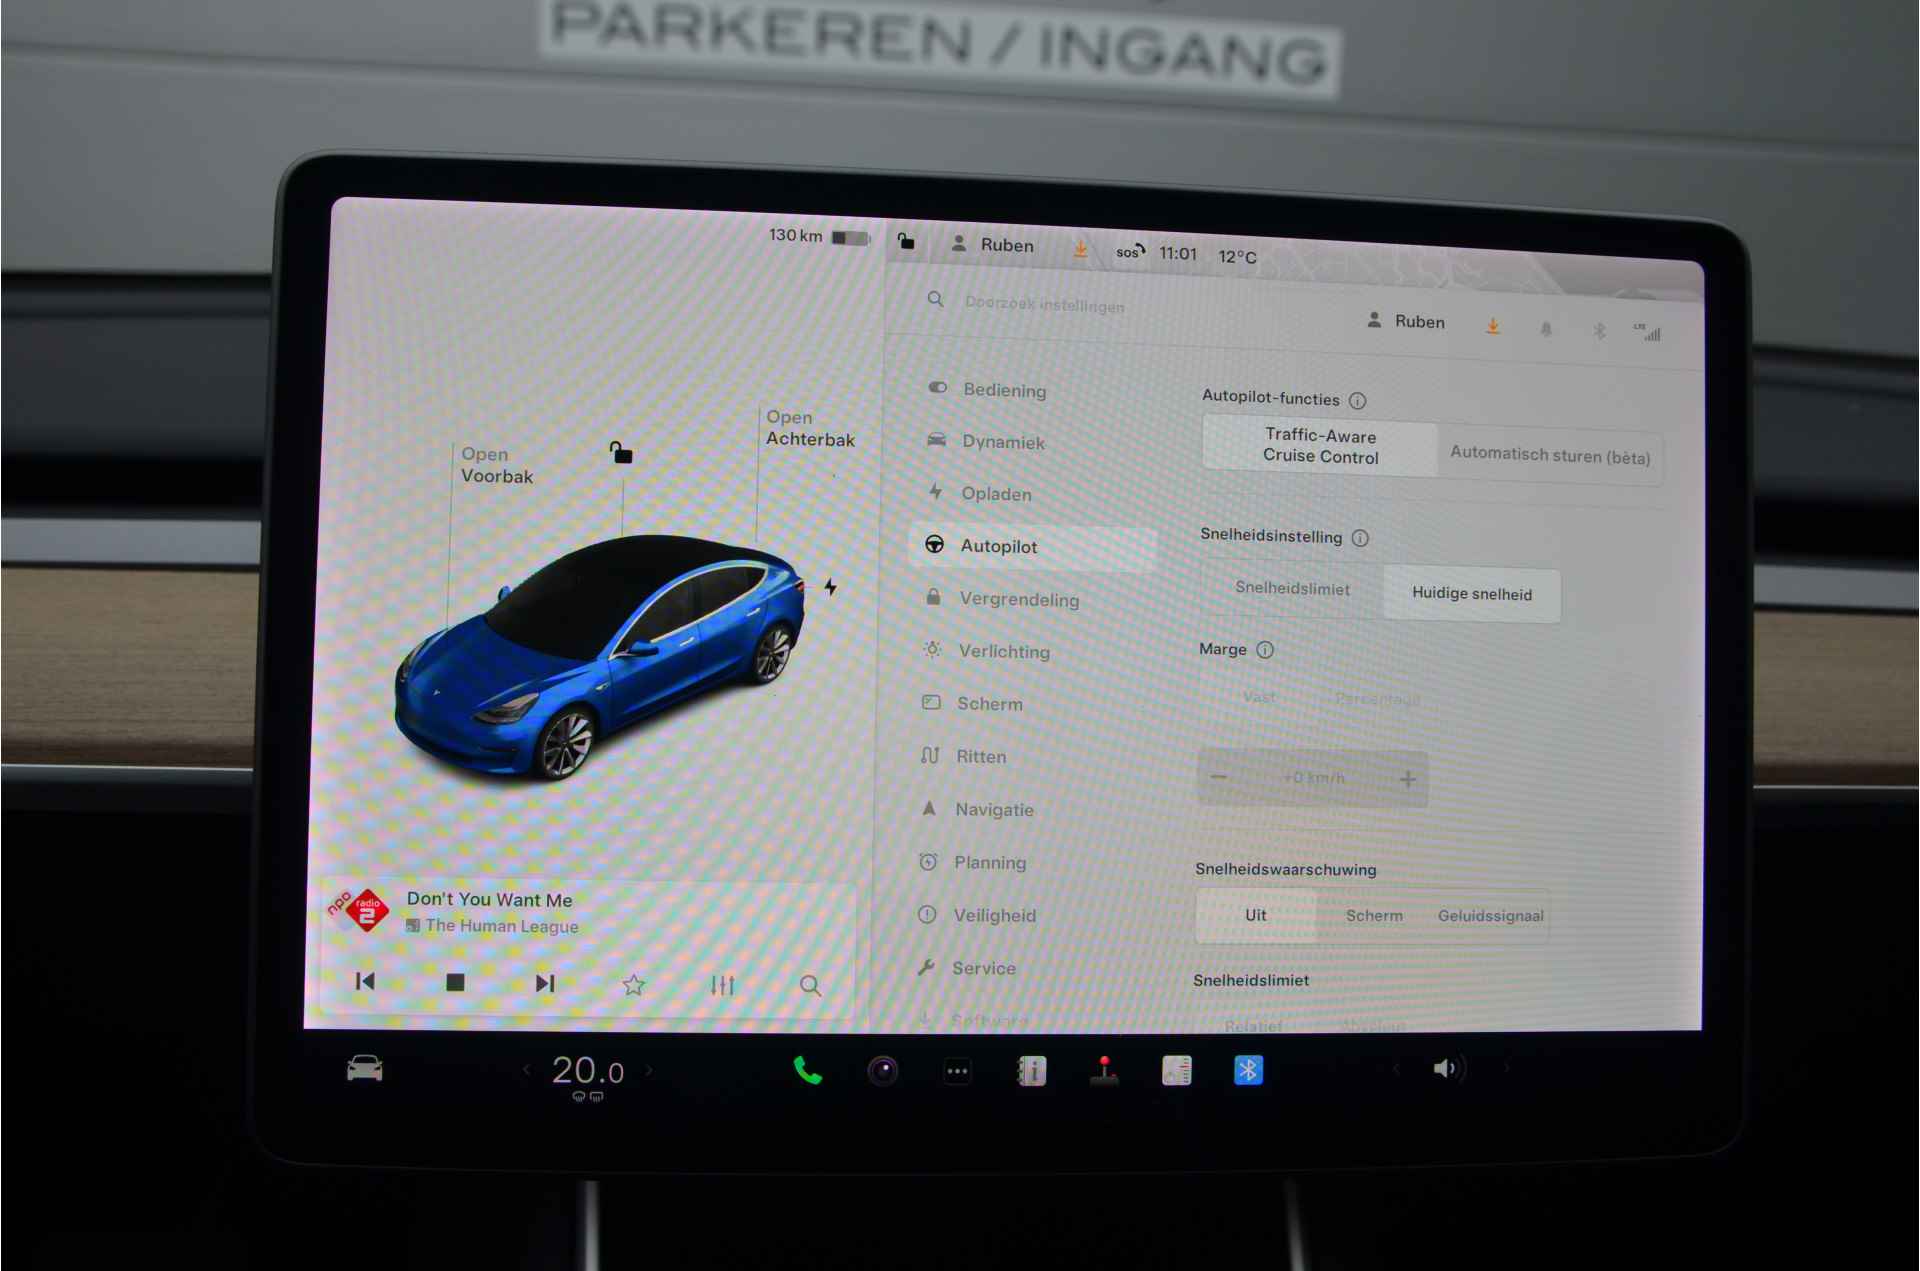Image resolution: width=1920 pixels, height=1271 pixels.
Task: Favorite the current song with star icon
Action: 633,986
